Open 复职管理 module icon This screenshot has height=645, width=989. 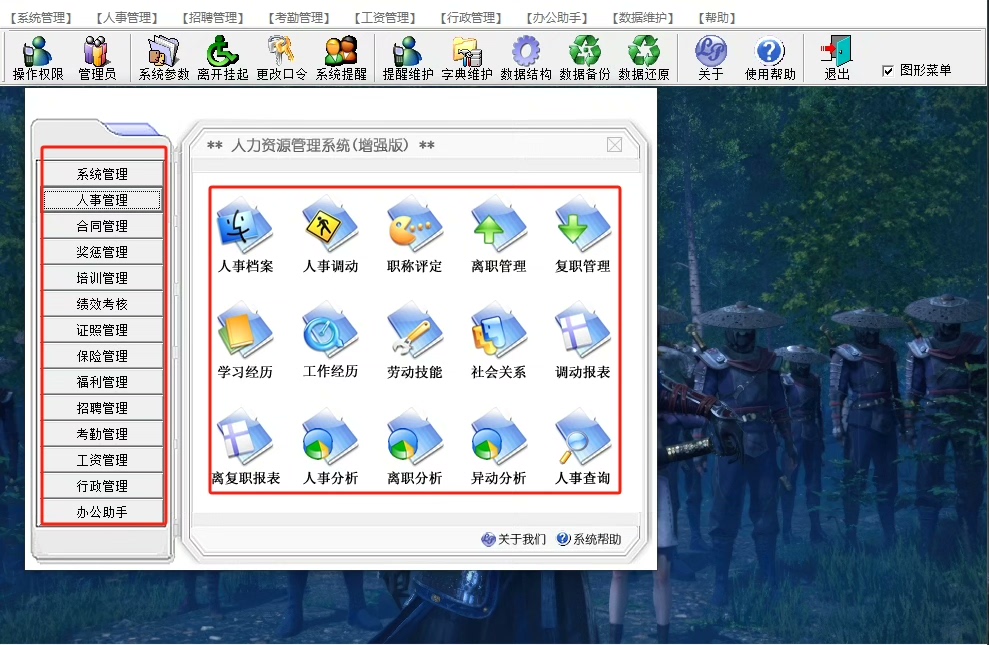click(x=583, y=235)
